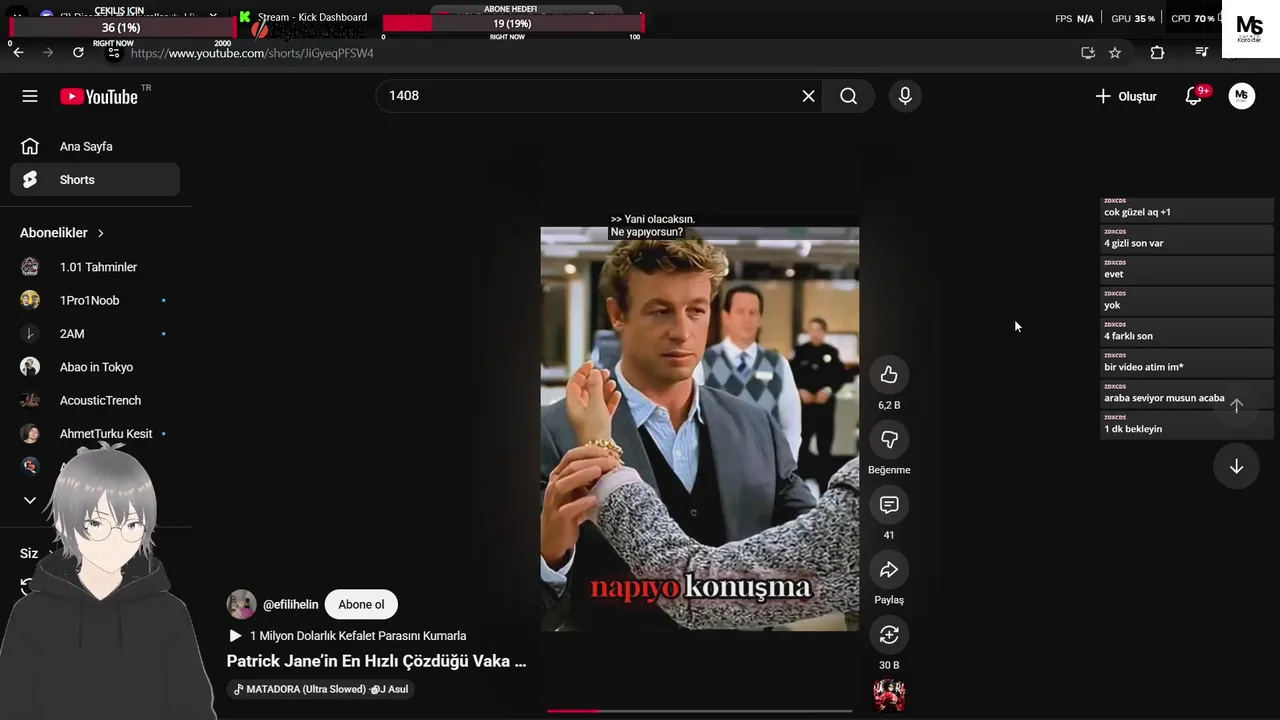Viewport: 1280px width, 720px height.
Task: Subscribe with Abone ol button
Action: [361, 604]
